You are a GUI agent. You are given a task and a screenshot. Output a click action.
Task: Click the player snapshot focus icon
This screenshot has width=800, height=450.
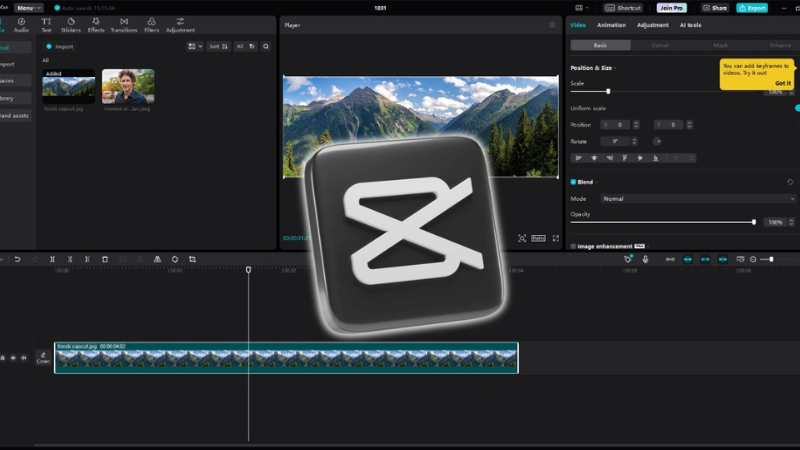(x=522, y=238)
